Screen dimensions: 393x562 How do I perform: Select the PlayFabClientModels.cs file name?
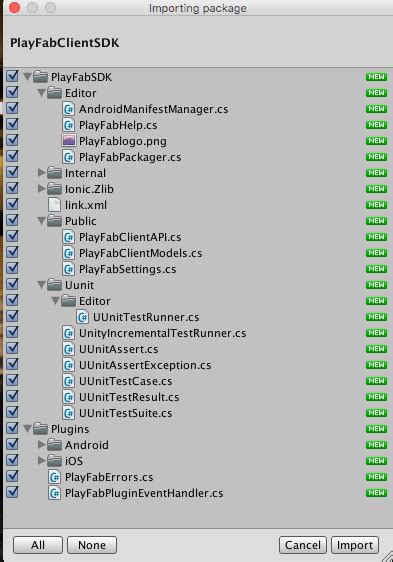141,253
